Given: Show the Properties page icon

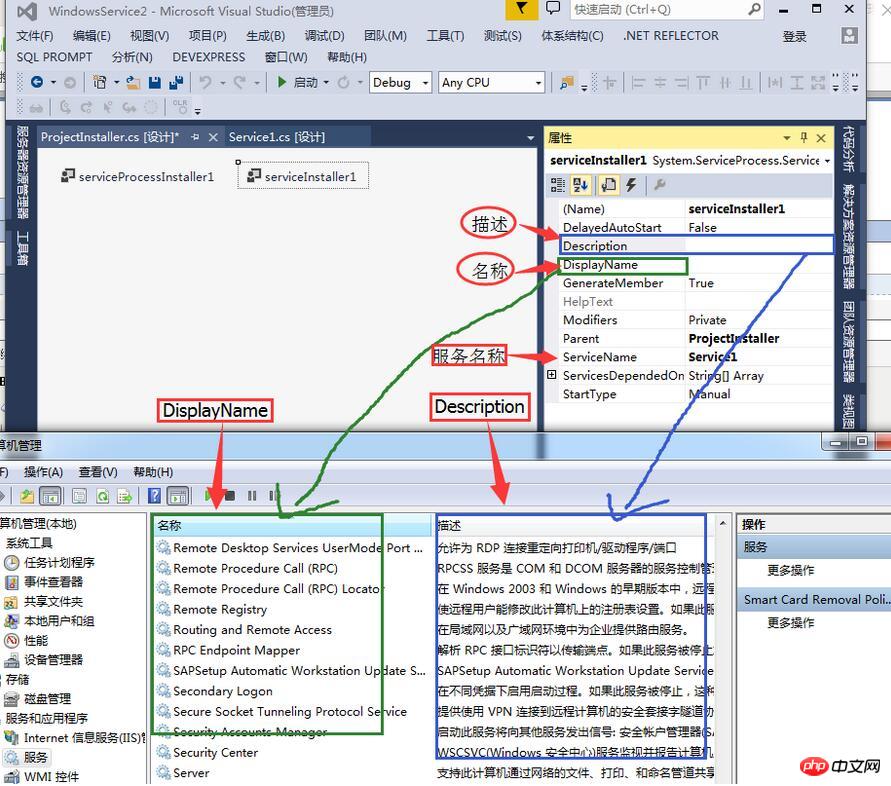Looking at the screenshot, I should tap(608, 185).
